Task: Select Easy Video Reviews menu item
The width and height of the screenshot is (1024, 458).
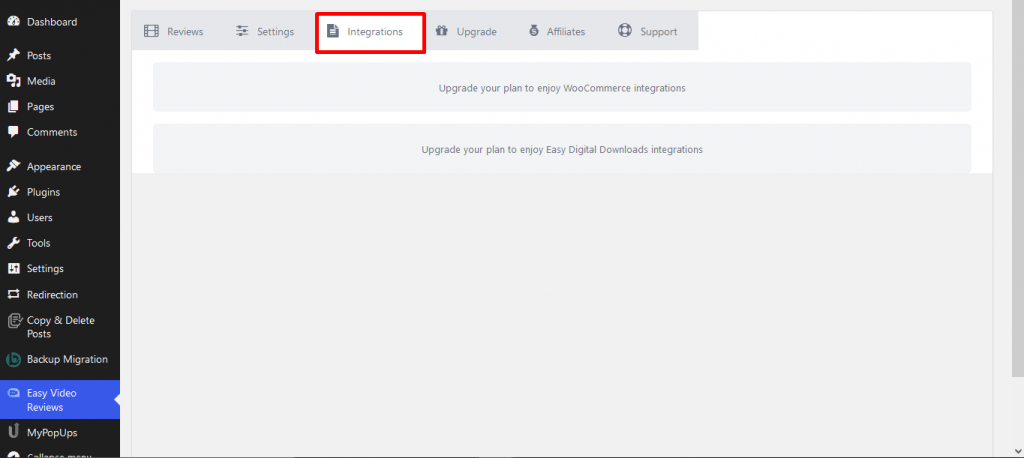Action: [x=60, y=400]
